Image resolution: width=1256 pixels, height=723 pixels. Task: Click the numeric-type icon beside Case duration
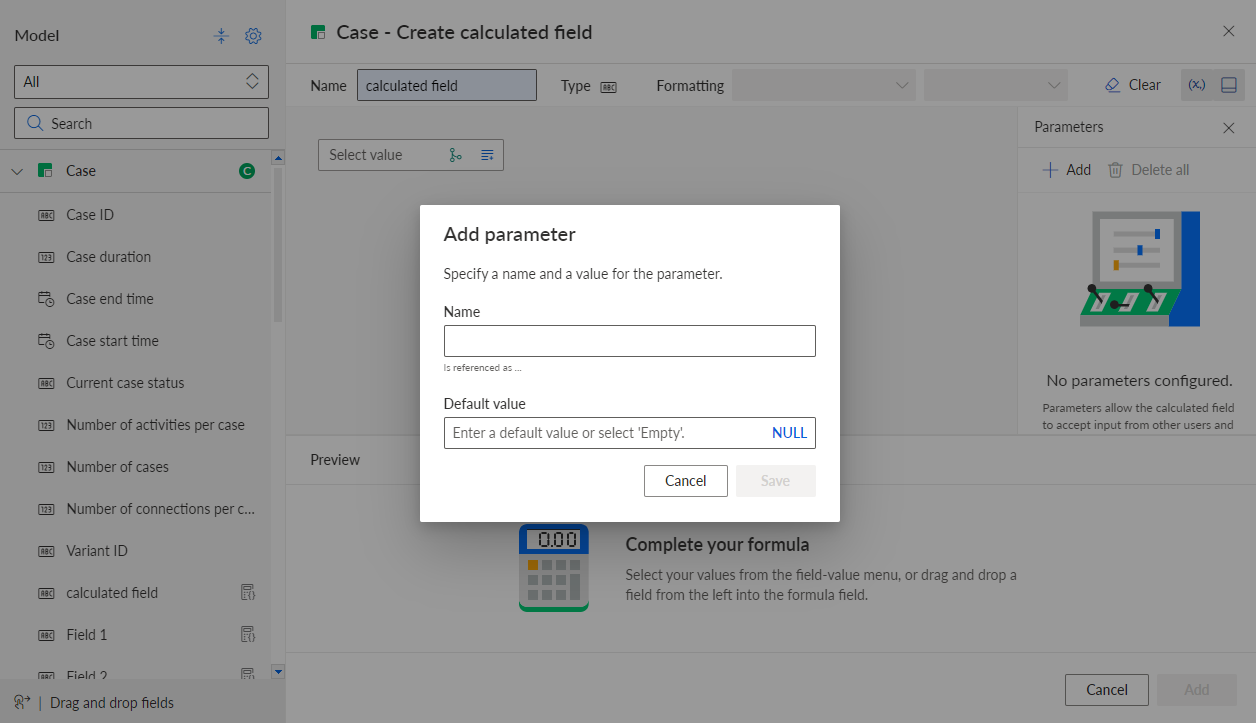coord(46,257)
